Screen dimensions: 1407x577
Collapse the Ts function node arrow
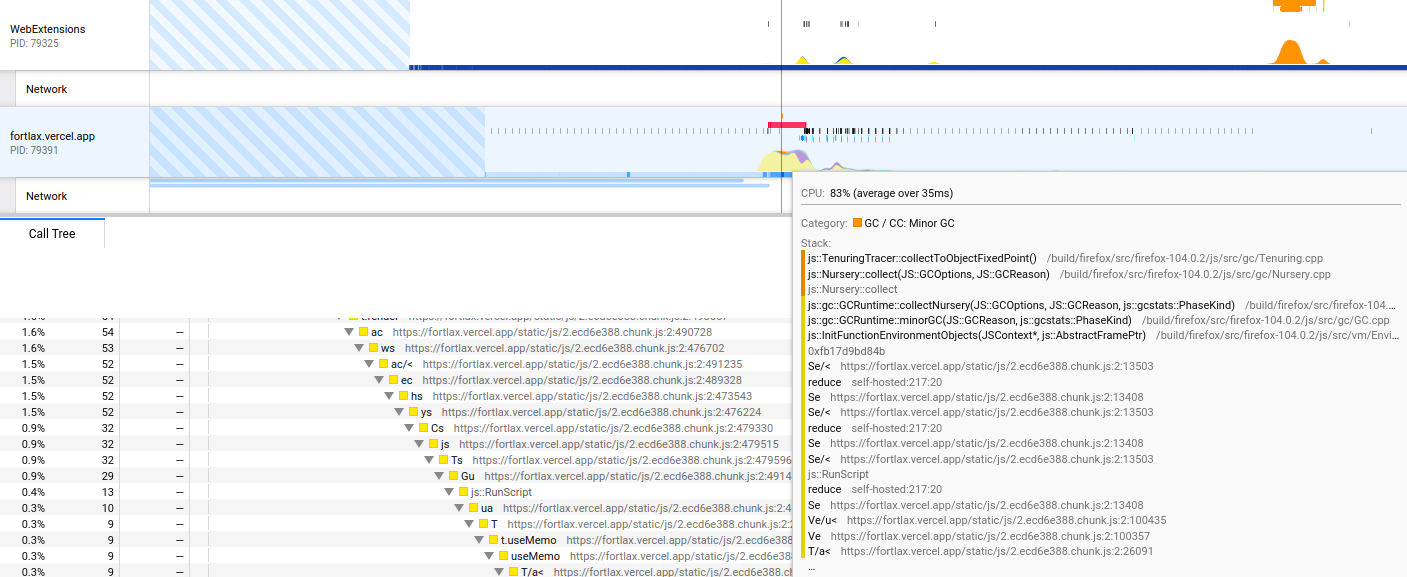pos(429,460)
